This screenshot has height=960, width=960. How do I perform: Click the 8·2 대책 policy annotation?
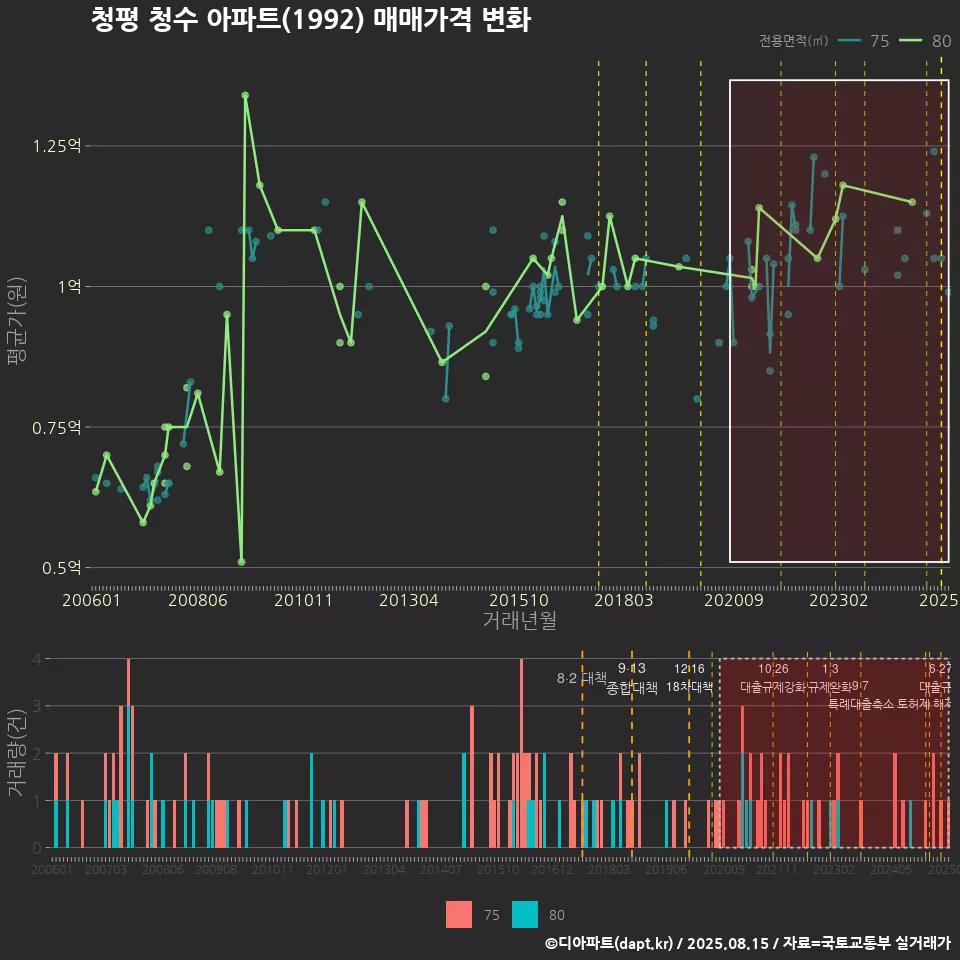pos(582,678)
